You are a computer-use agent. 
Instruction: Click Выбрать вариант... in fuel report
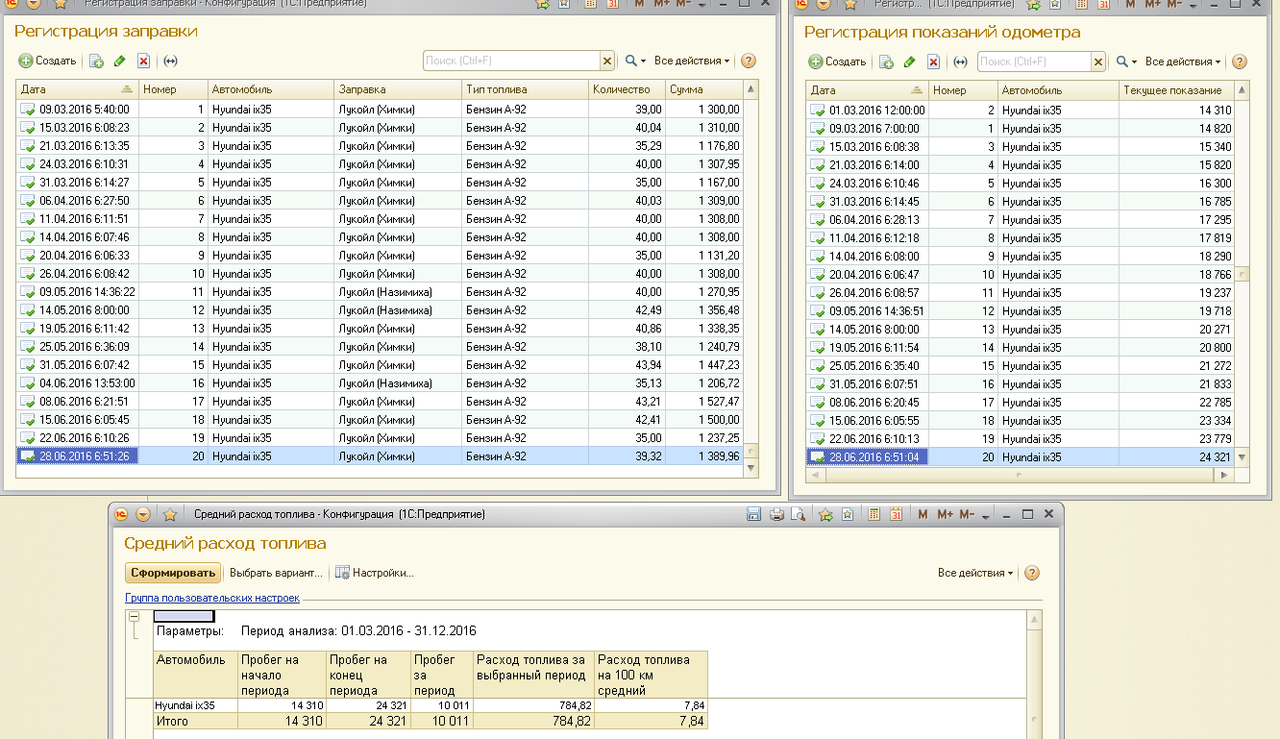(x=276, y=573)
